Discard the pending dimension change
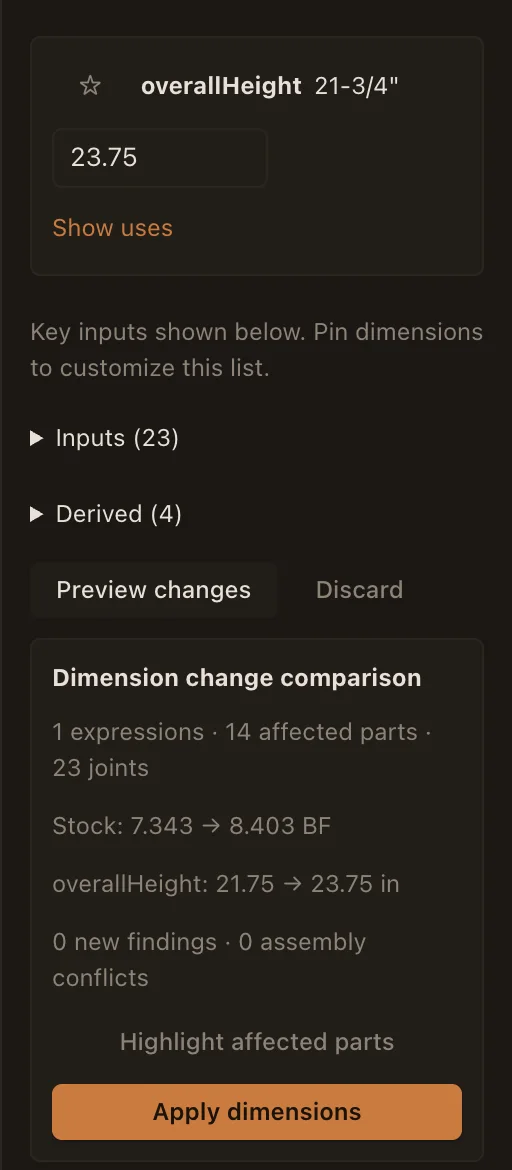Screen dimensions: 512x1170 (359, 589)
